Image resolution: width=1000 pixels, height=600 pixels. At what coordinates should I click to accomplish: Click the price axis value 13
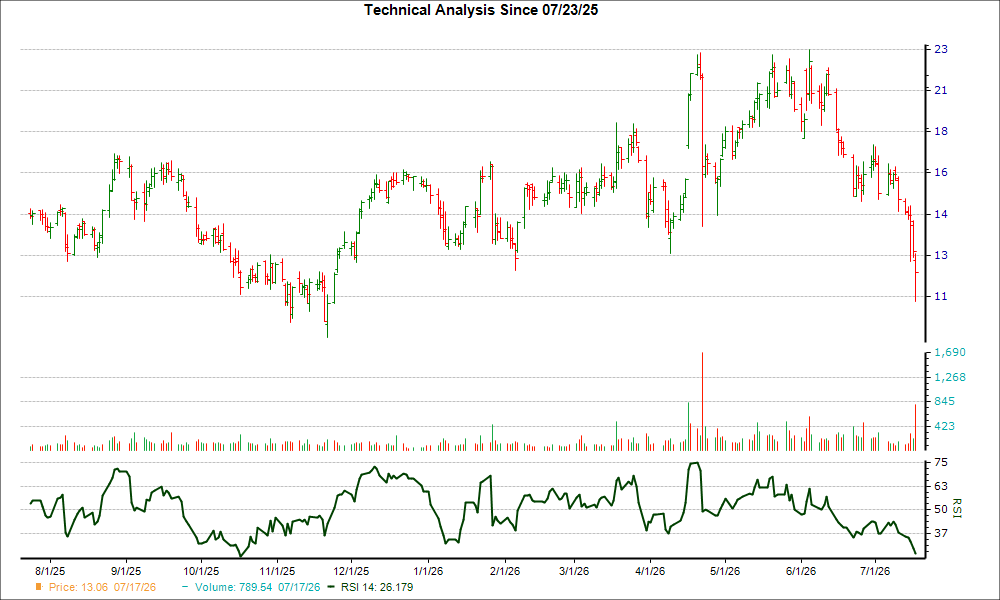[x=941, y=255]
